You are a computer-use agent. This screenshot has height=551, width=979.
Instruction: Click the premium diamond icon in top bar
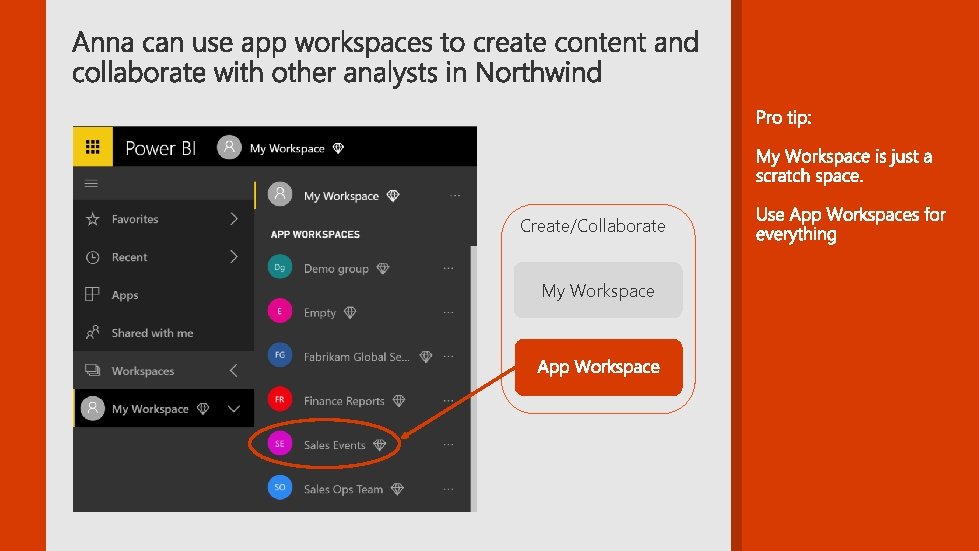(338, 149)
